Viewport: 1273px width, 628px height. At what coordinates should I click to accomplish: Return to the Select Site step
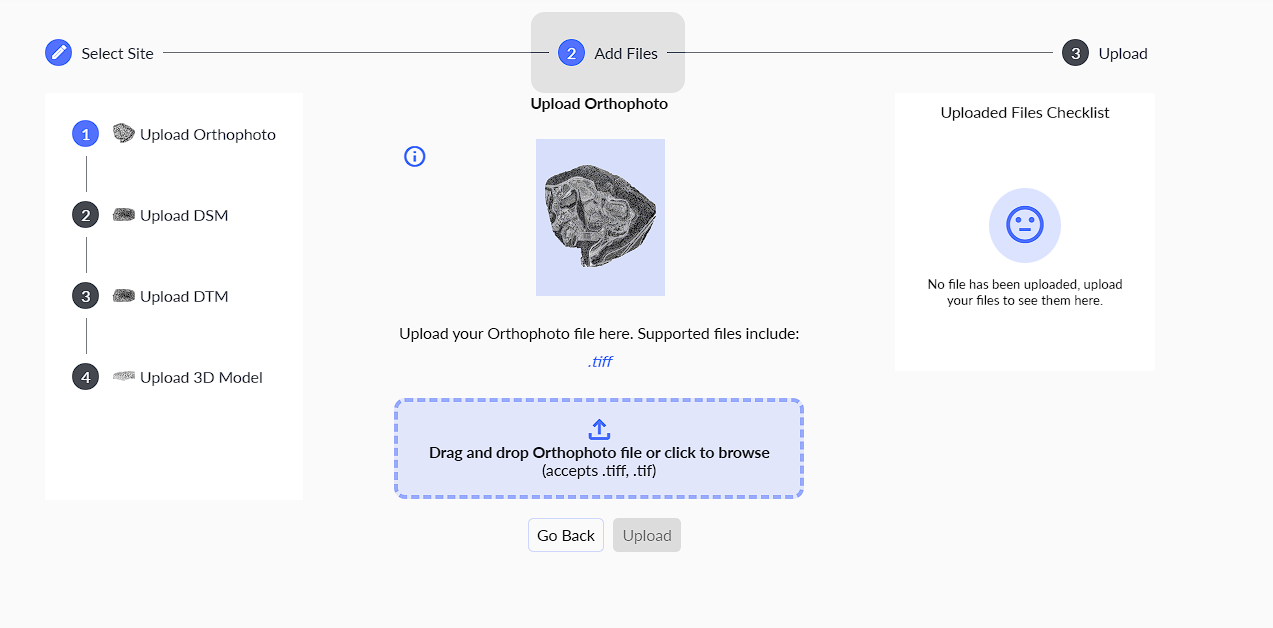pos(100,53)
